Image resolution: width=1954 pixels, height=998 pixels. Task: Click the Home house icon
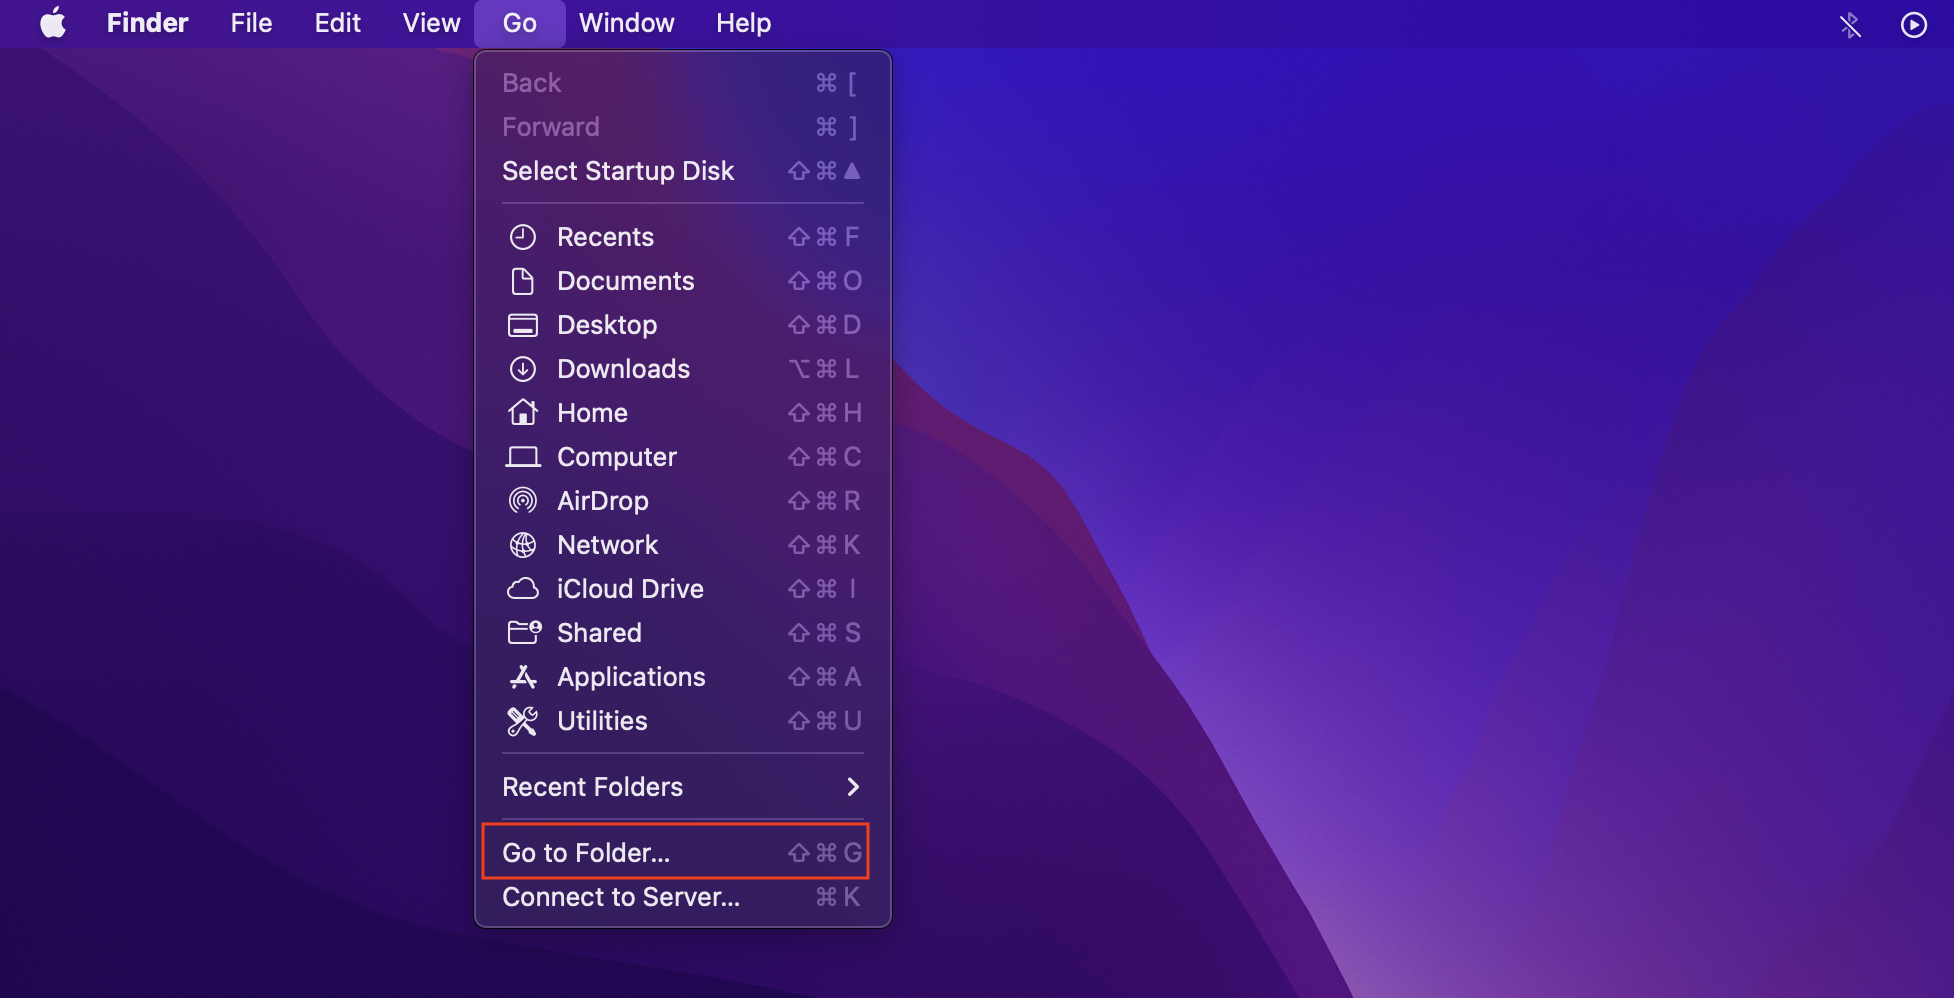point(523,413)
